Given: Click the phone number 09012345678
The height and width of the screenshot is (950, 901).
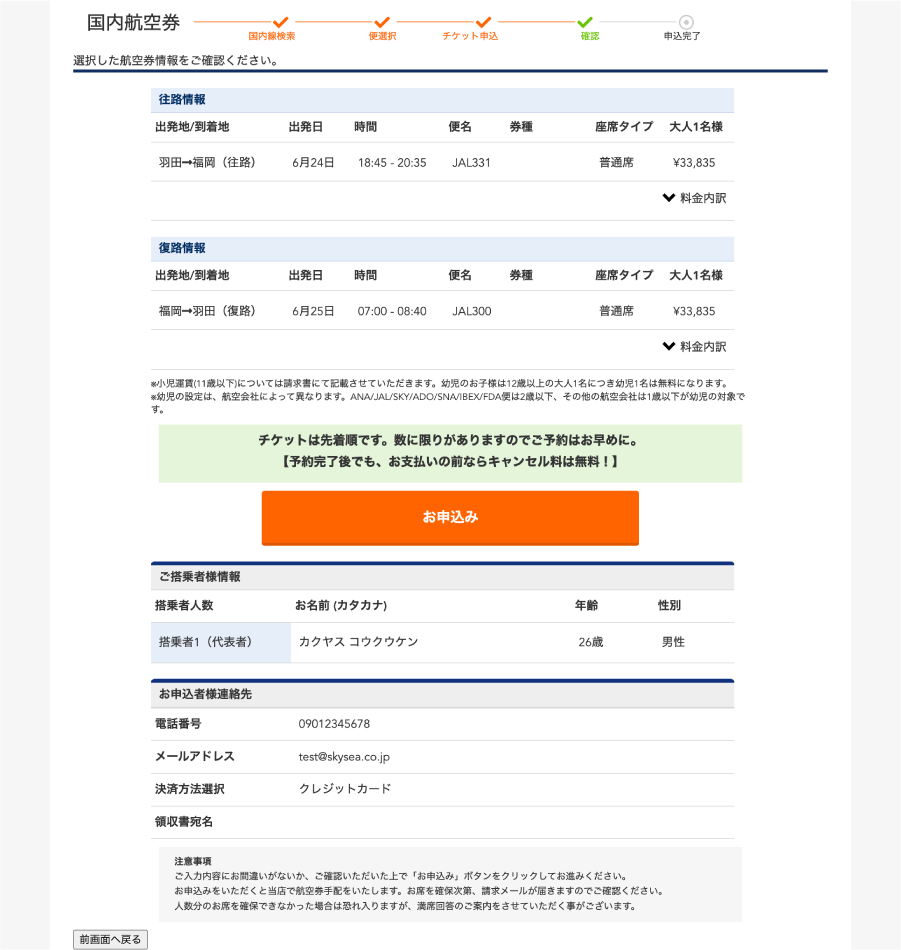Looking at the screenshot, I should click(334, 724).
